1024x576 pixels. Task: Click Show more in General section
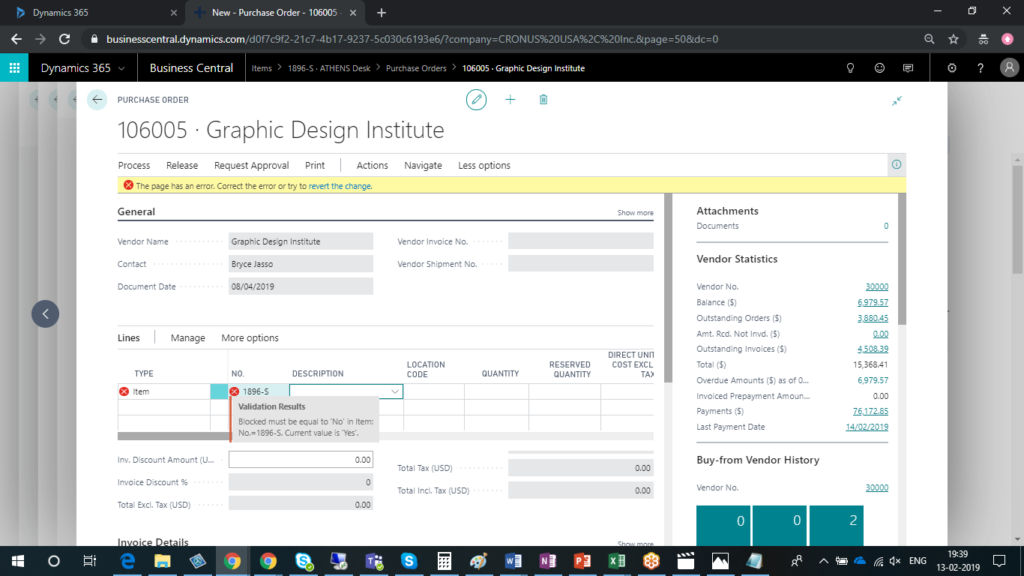point(635,213)
